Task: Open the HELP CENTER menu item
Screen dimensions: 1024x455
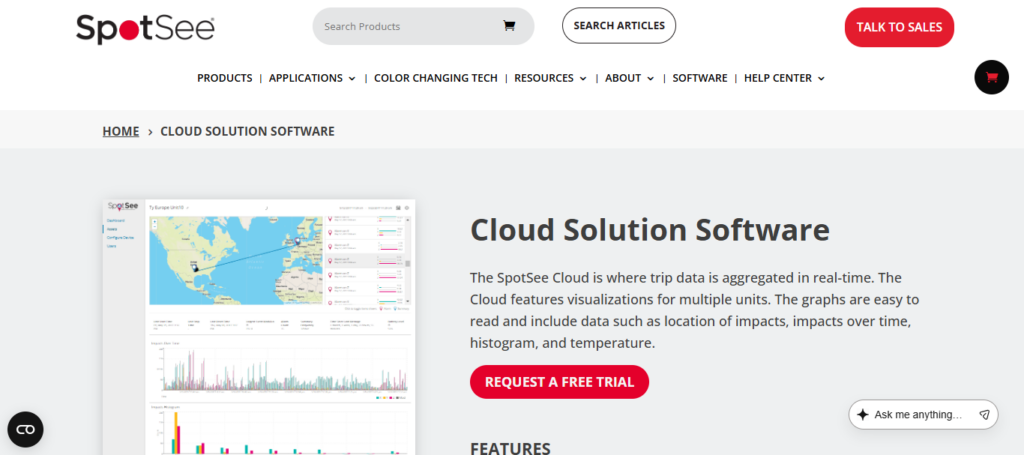Action: point(778,78)
